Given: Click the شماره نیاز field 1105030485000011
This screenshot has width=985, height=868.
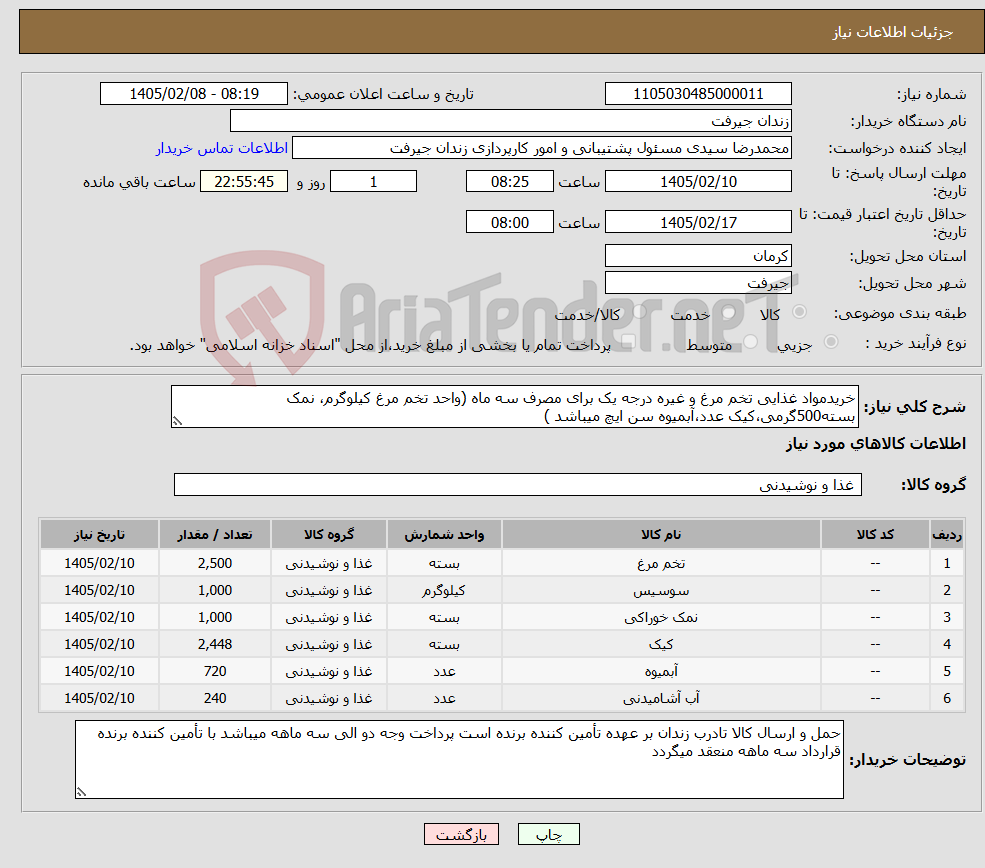Looking at the screenshot, I should click(698, 94).
